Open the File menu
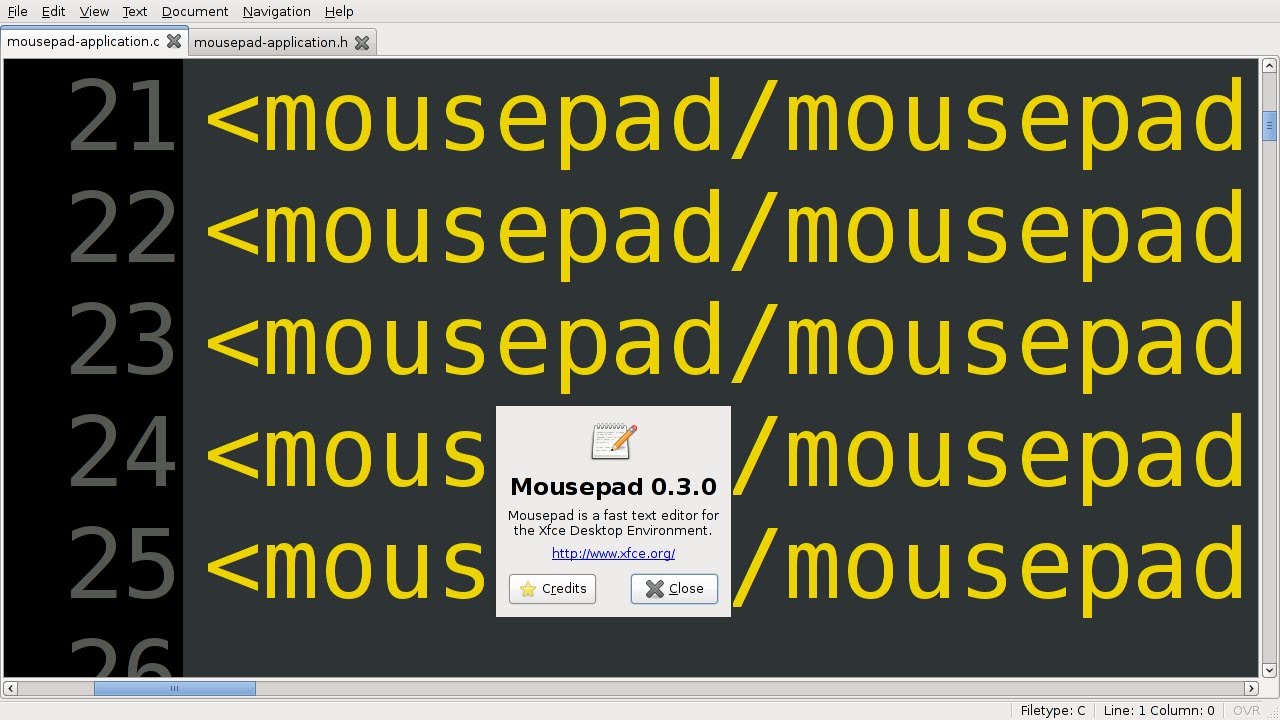The image size is (1280, 720). [x=17, y=11]
